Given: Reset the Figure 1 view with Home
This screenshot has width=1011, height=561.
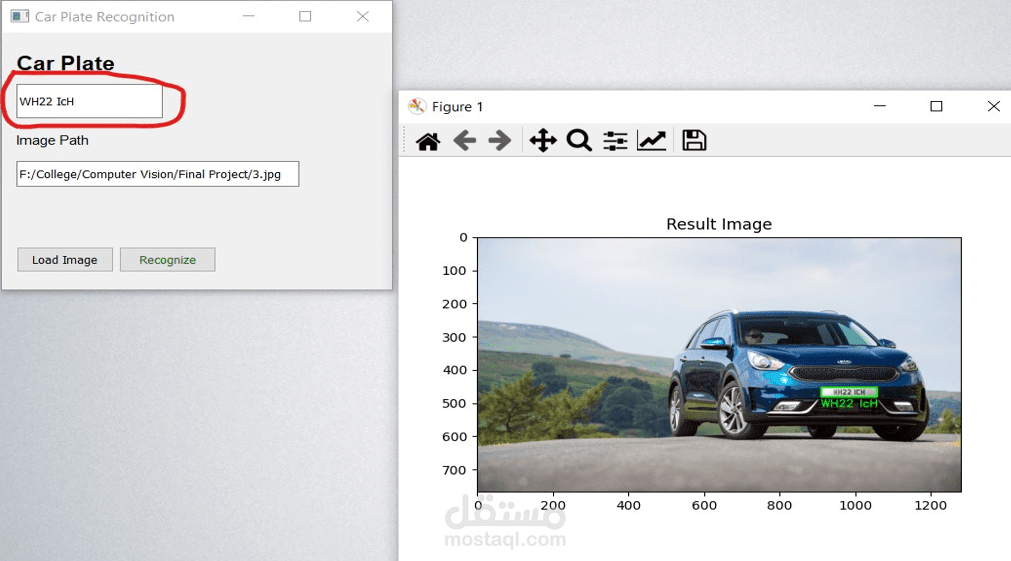Looking at the screenshot, I should [x=428, y=141].
